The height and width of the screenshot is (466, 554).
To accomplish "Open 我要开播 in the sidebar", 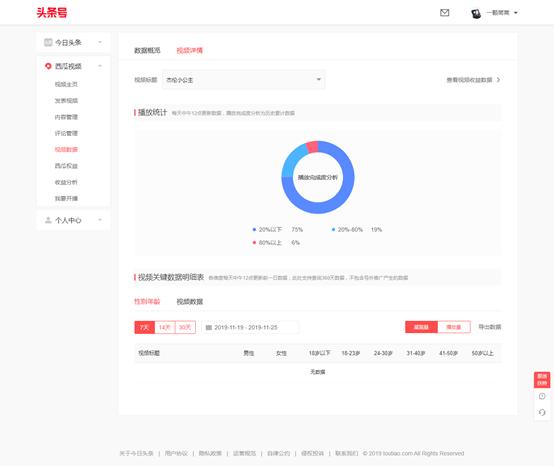I will point(66,198).
